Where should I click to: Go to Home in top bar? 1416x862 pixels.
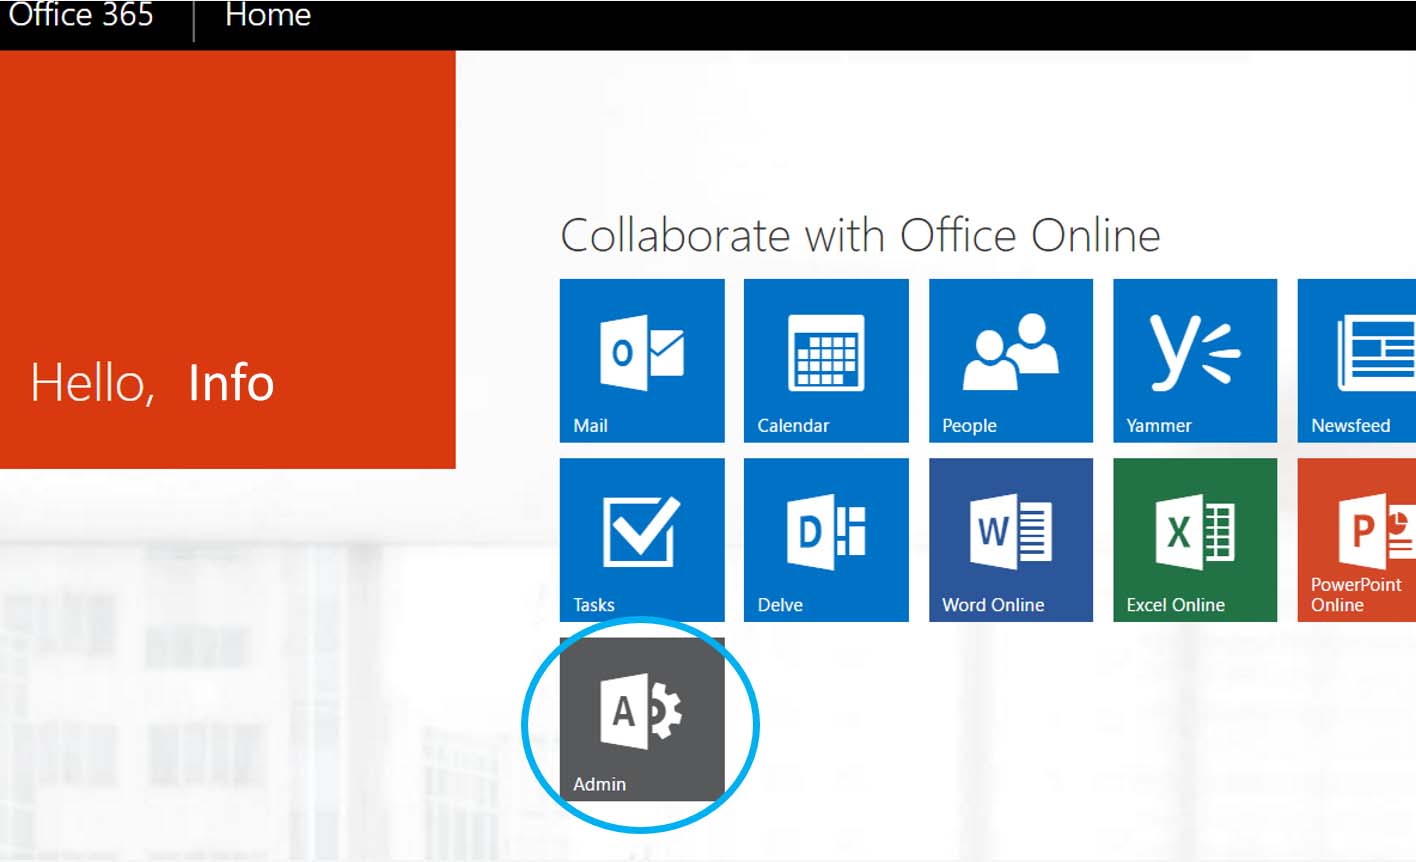[x=268, y=15]
